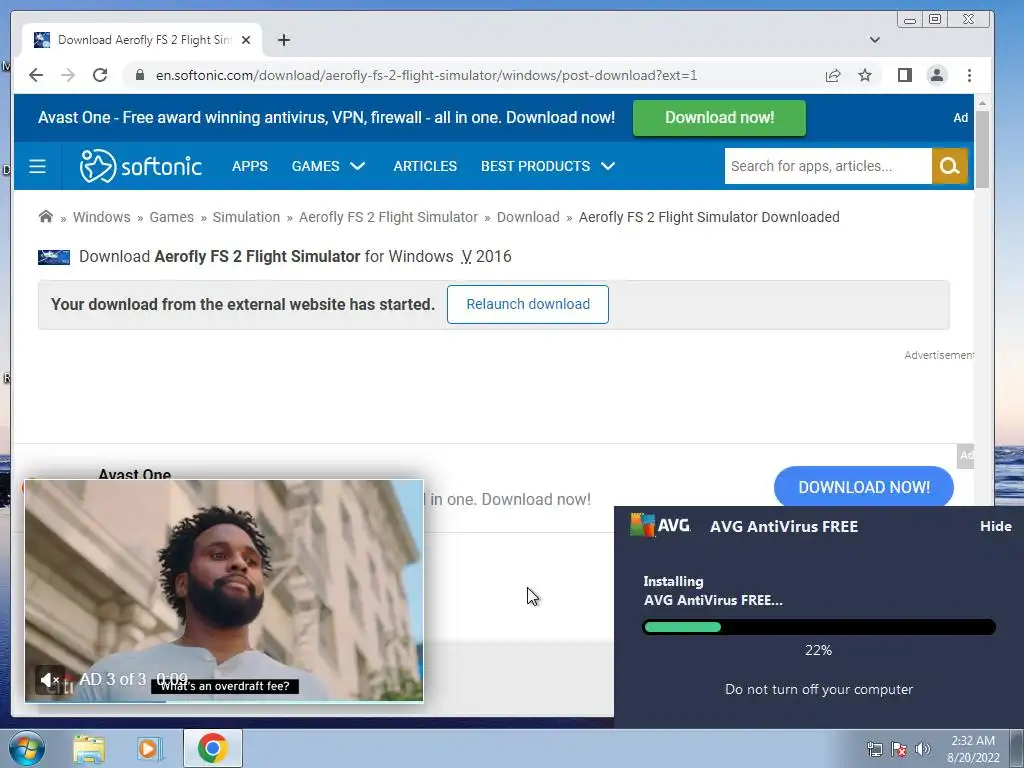Open the Windows Start menu
The image size is (1024, 768).
pyautogui.click(x=26, y=748)
